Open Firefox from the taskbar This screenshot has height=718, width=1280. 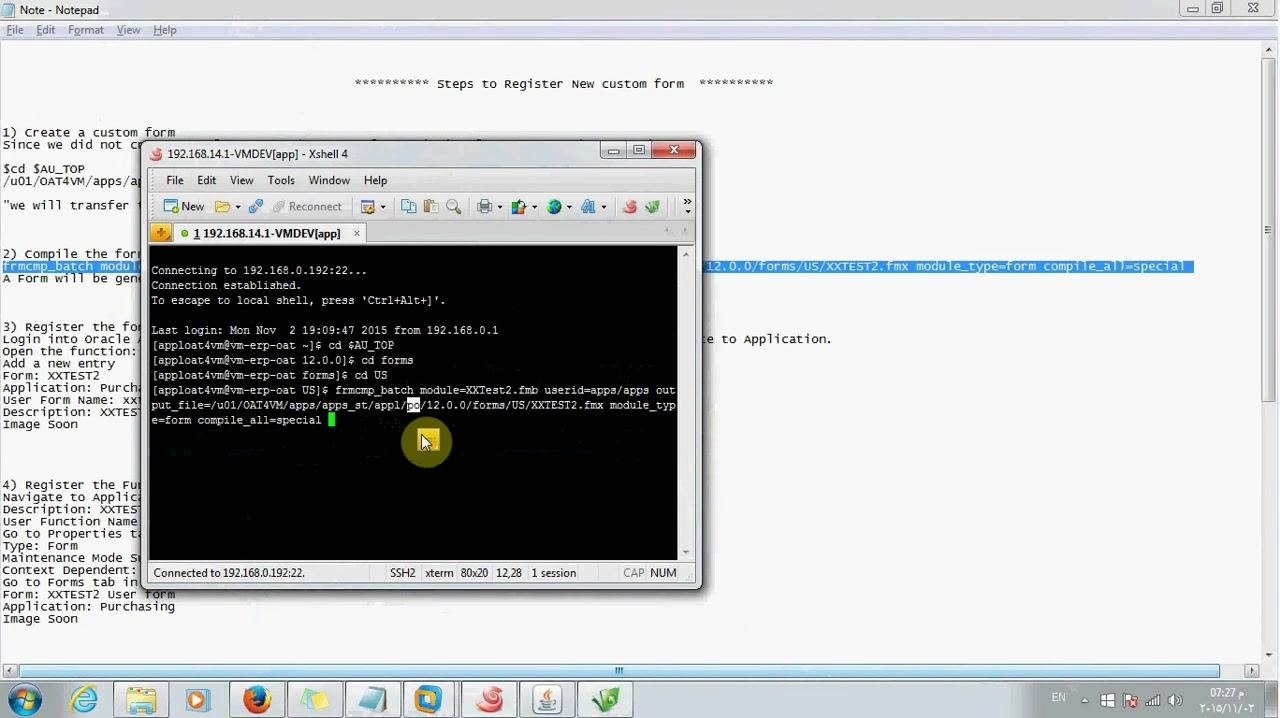pos(257,699)
